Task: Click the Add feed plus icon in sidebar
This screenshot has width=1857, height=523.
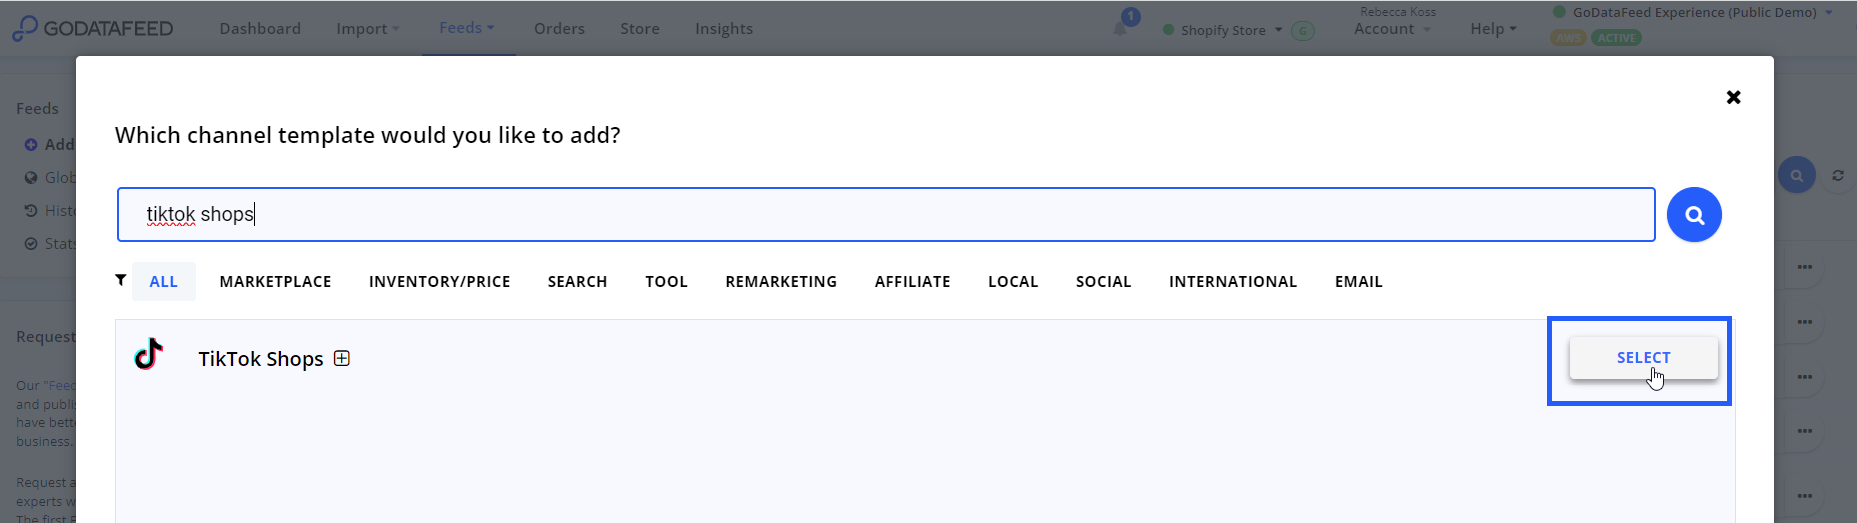Action: pyautogui.click(x=31, y=145)
